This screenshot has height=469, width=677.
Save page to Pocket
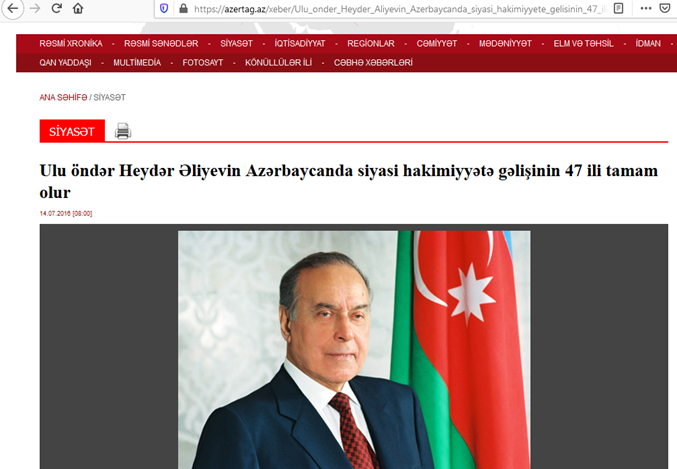point(665,8)
